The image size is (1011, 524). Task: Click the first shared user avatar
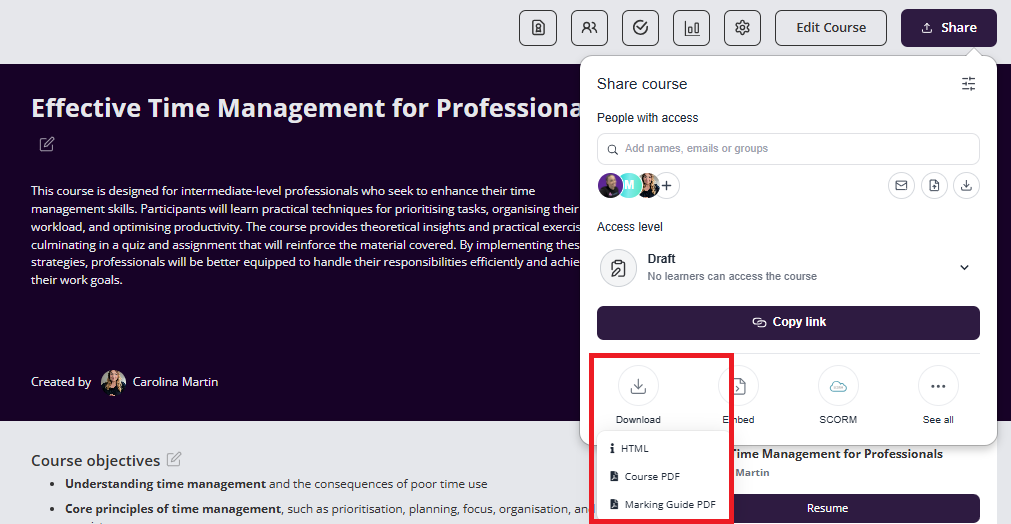609,186
